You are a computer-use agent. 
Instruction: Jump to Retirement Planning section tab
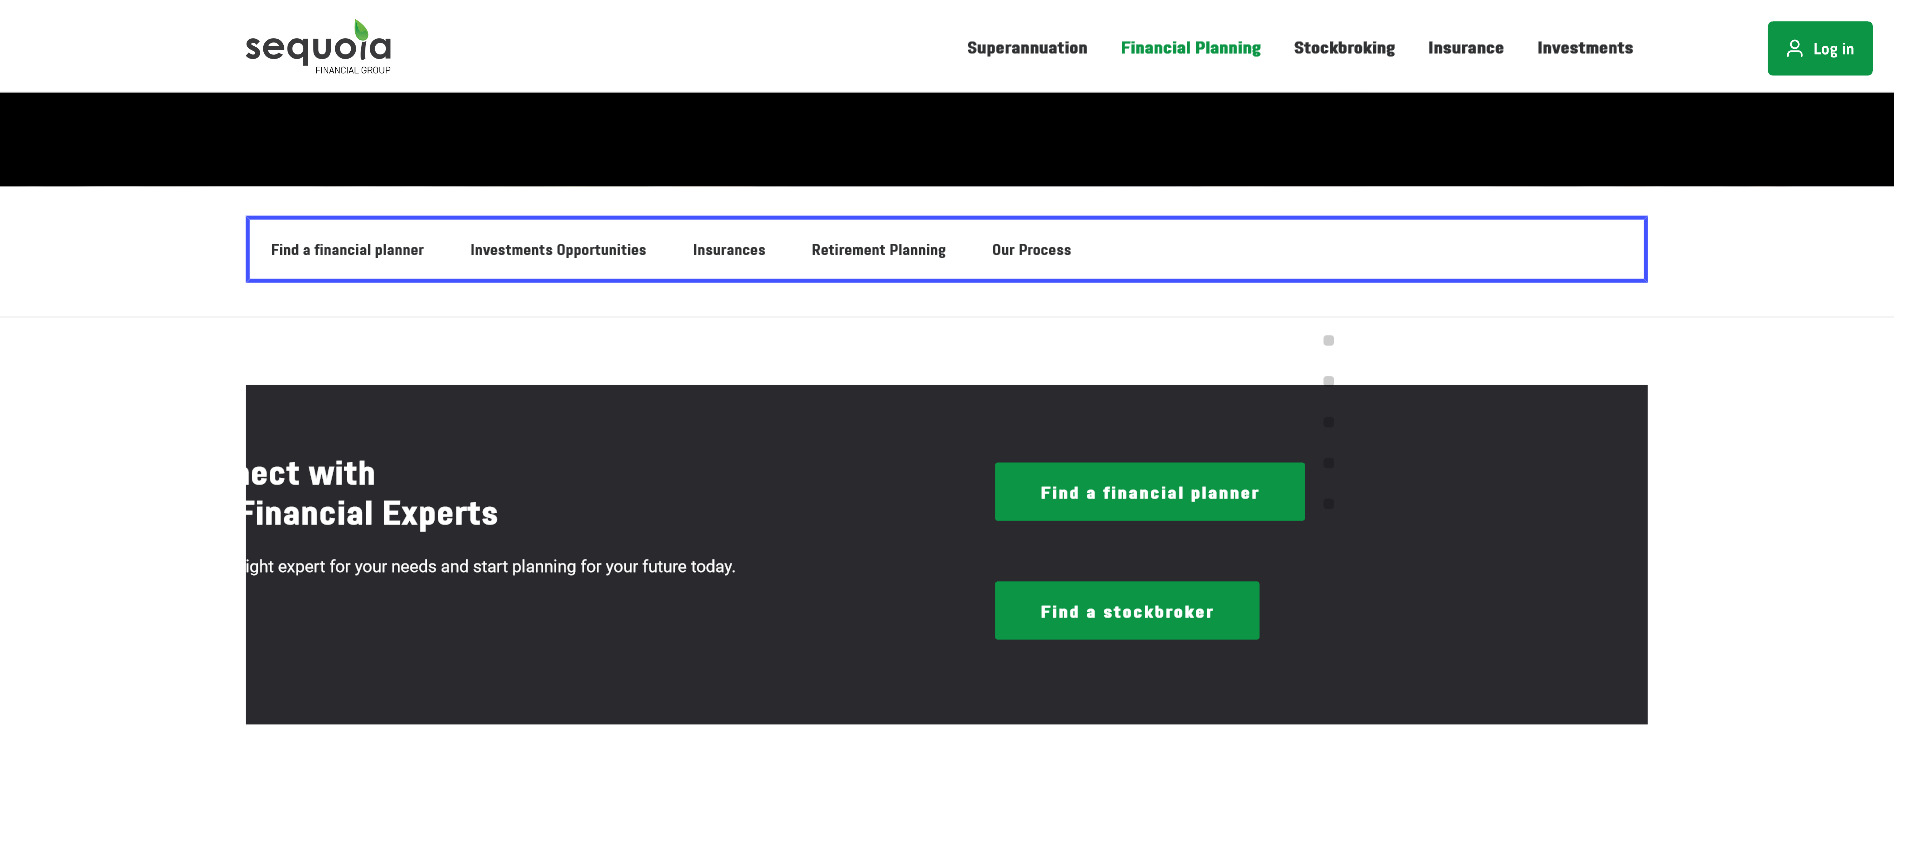tap(878, 250)
